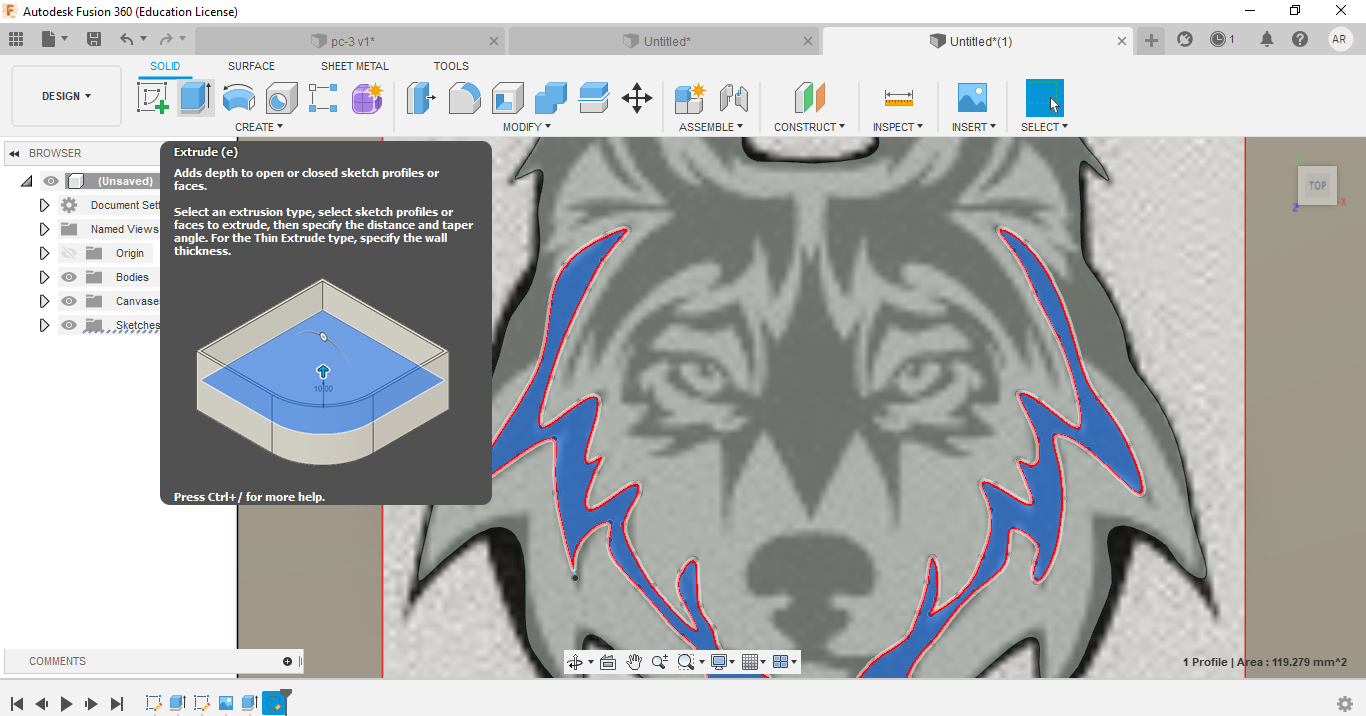Toggle visibility of the Bodies folder
This screenshot has width=1366, height=716.
tap(69, 277)
